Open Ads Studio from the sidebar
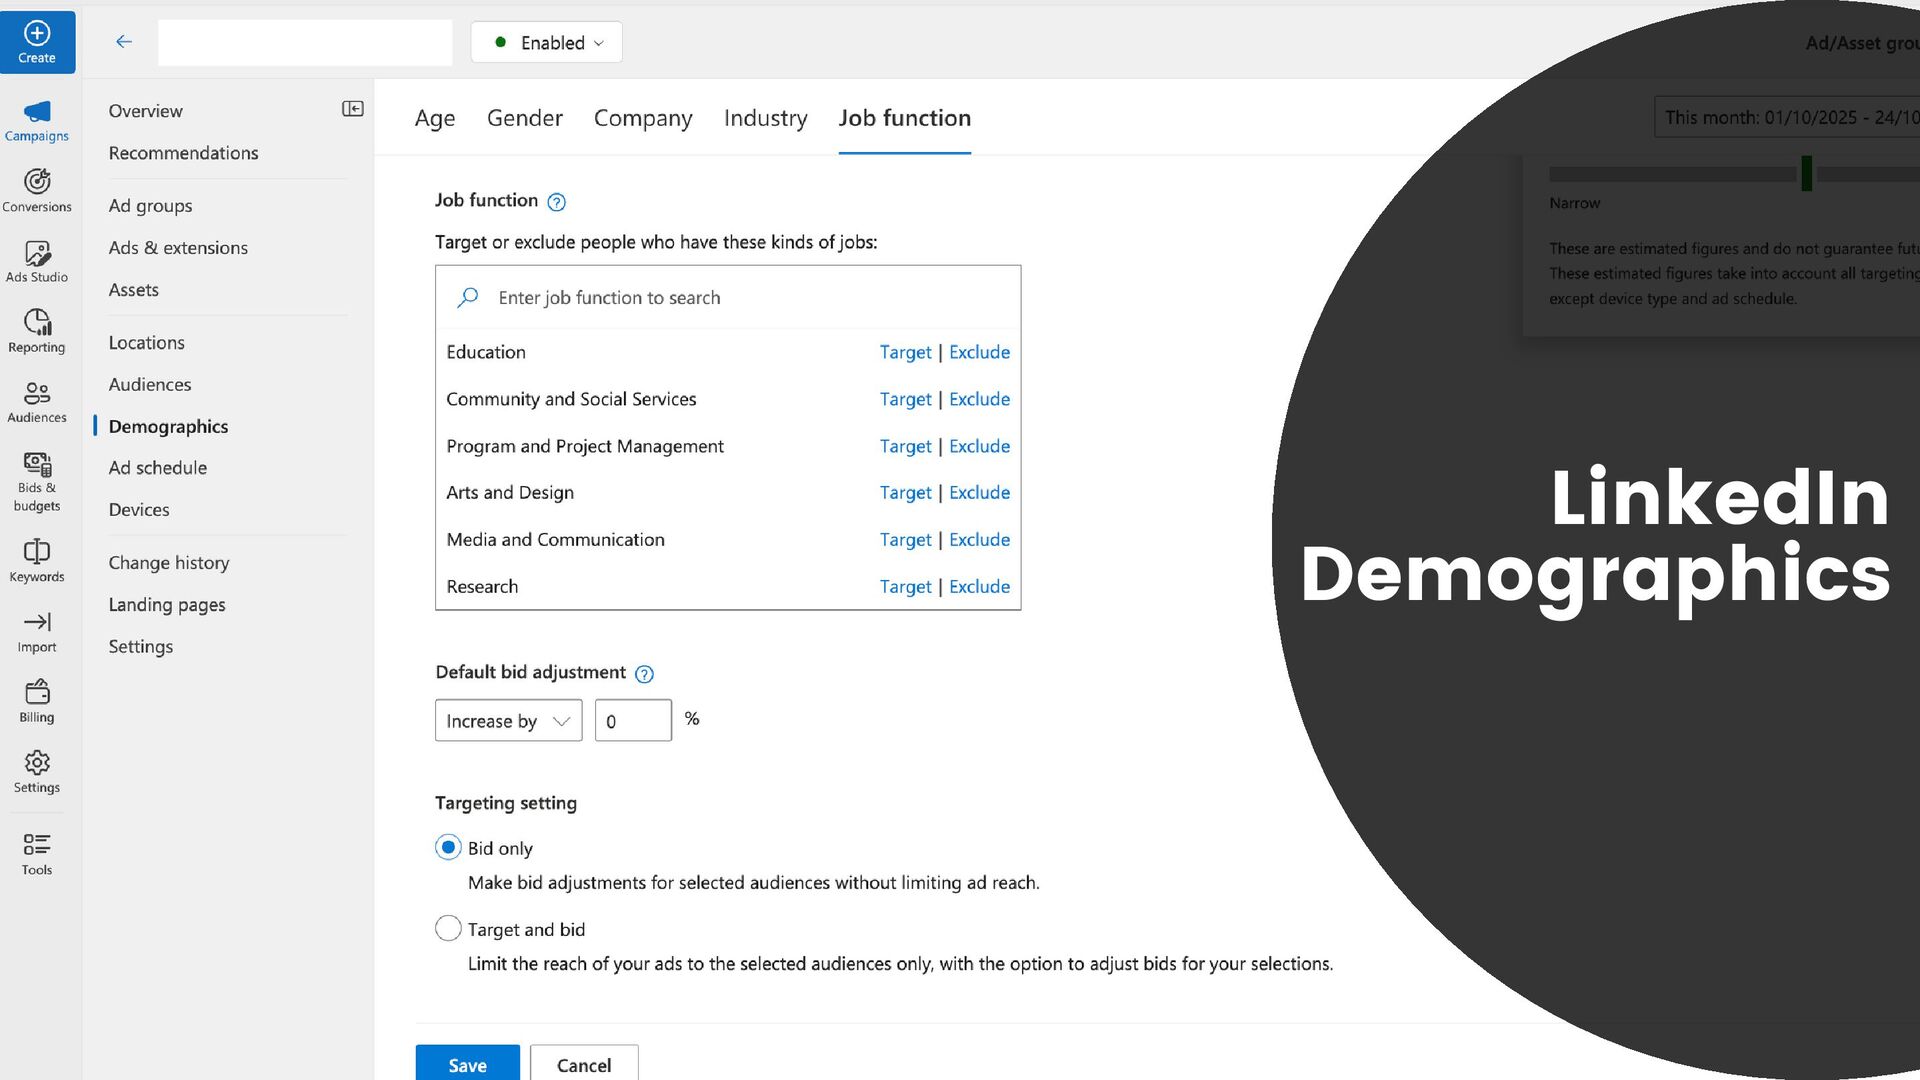Image resolution: width=1920 pixels, height=1080 pixels. click(37, 261)
